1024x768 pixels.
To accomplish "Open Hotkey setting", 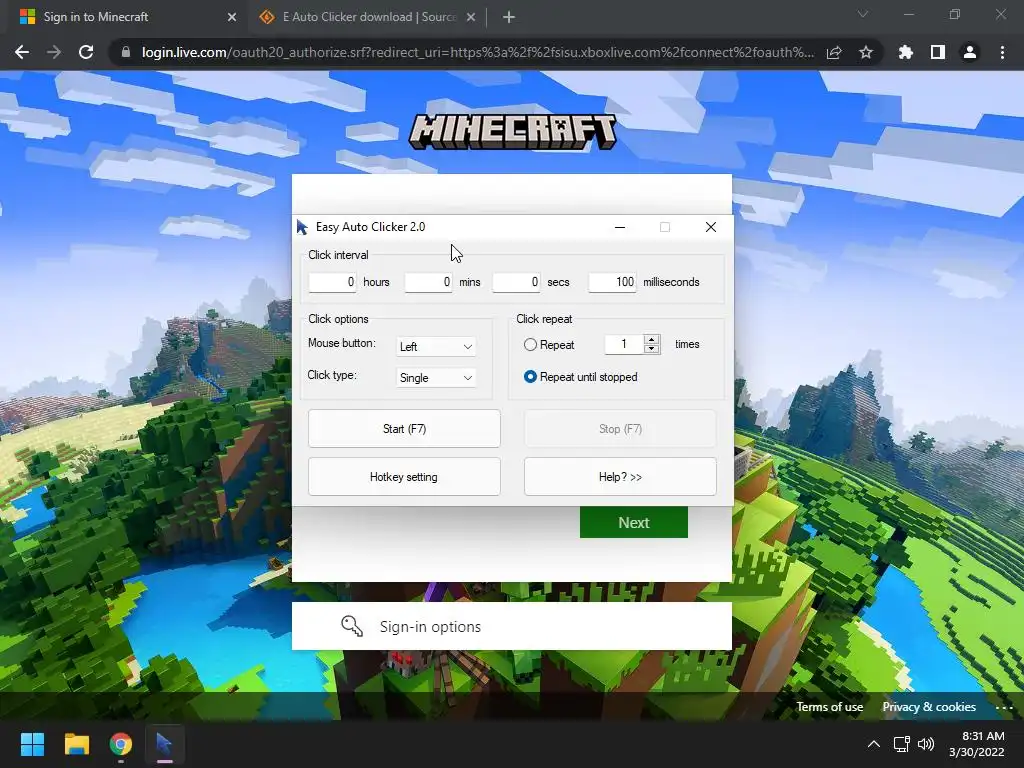I will tap(404, 477).
